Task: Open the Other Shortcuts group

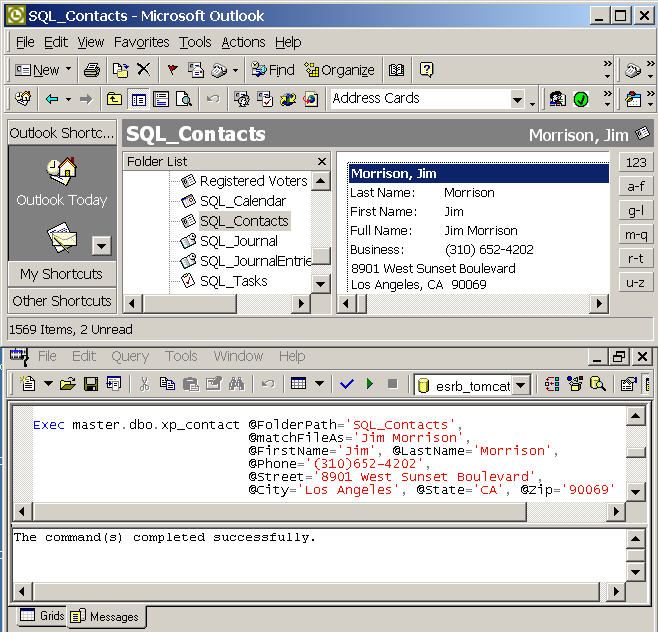Action: [x=62, y=301]
